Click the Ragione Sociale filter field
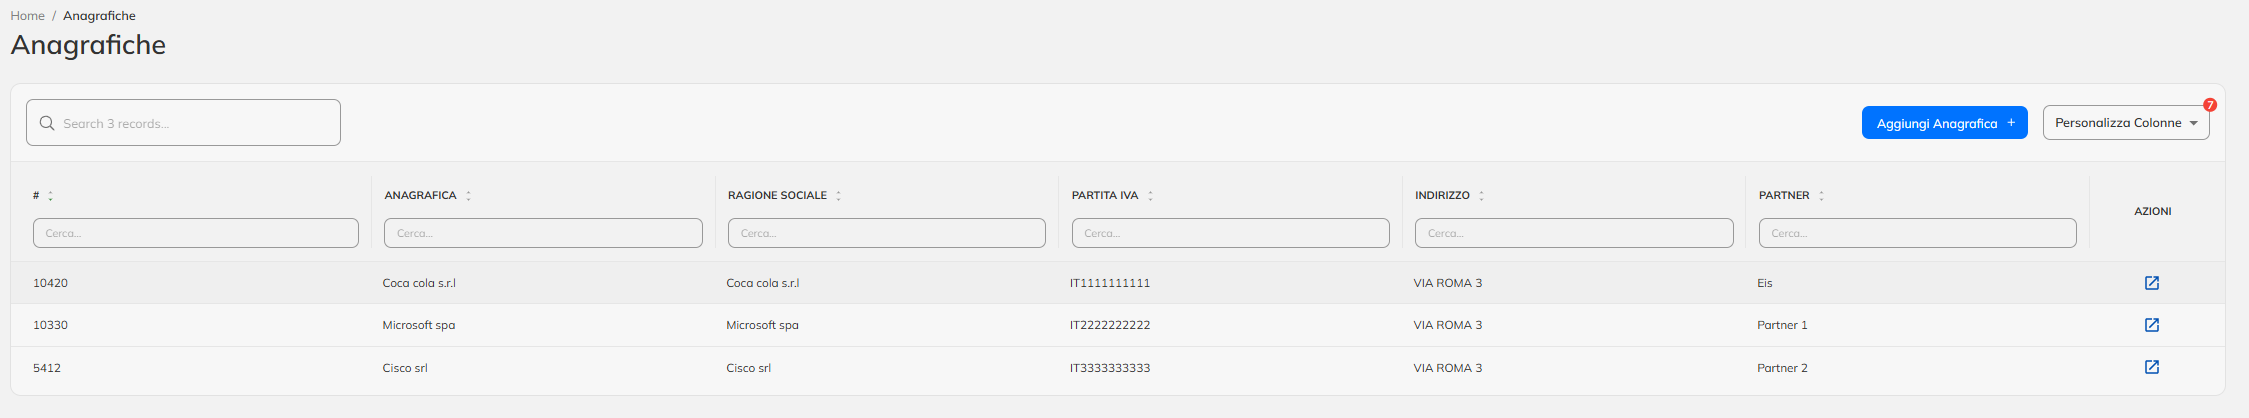Viewport: 2249px width, 418px height. [x=886, y=233]
